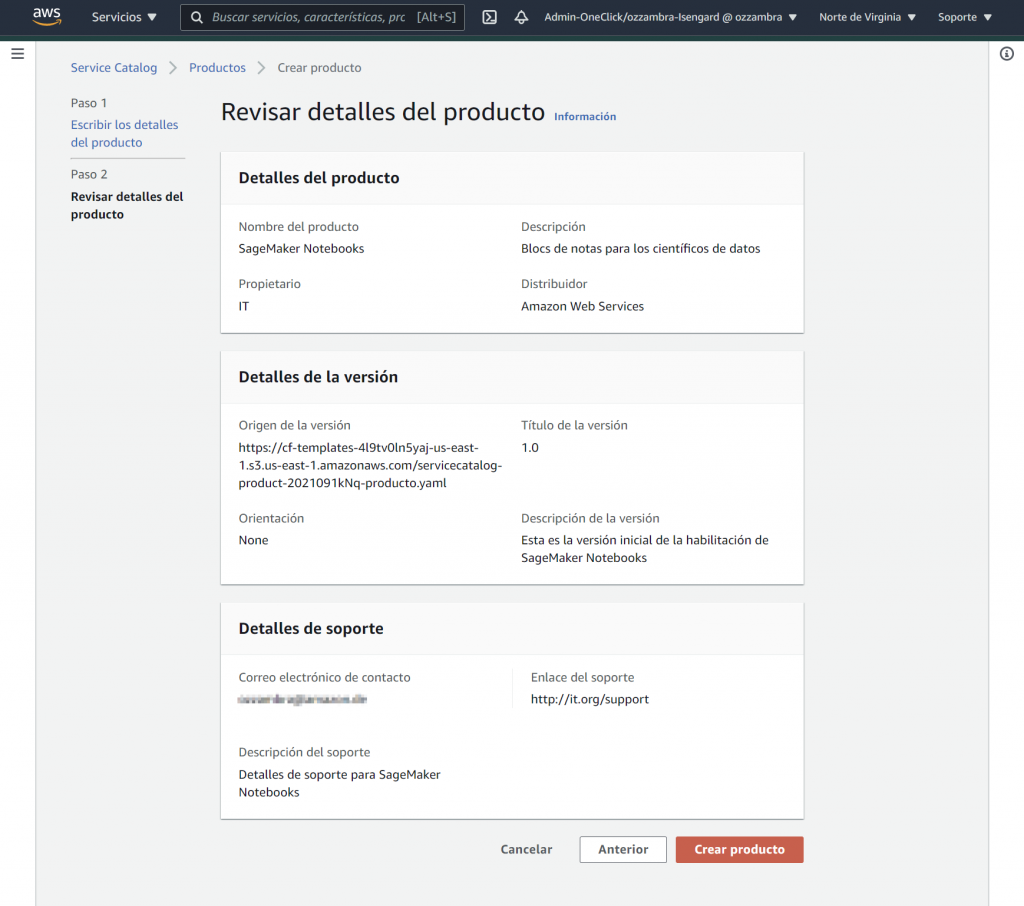Select the Orientación value None
The image size is (1024, 906).
tap(253, 540)
